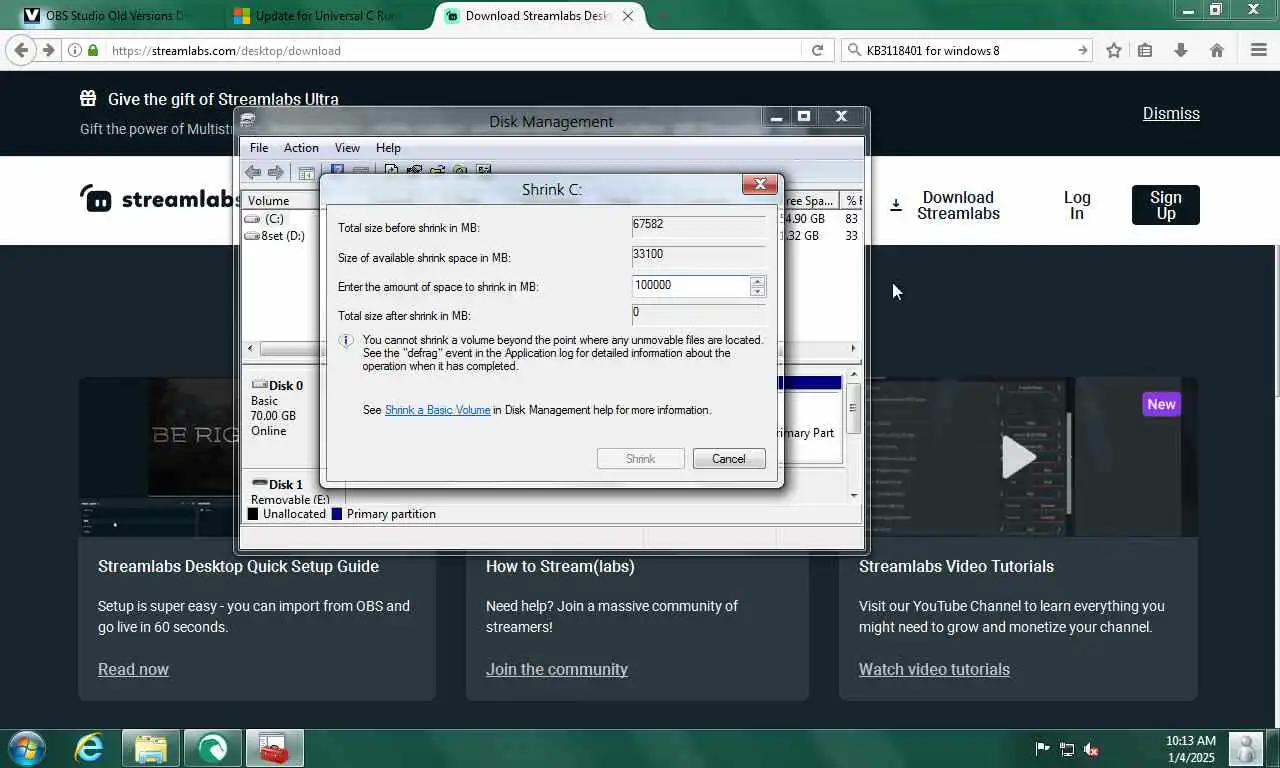The width and height of the screenshot is (1280, 768).
Task: Click the Sign Up button
Action: (x=1166, y=205)
